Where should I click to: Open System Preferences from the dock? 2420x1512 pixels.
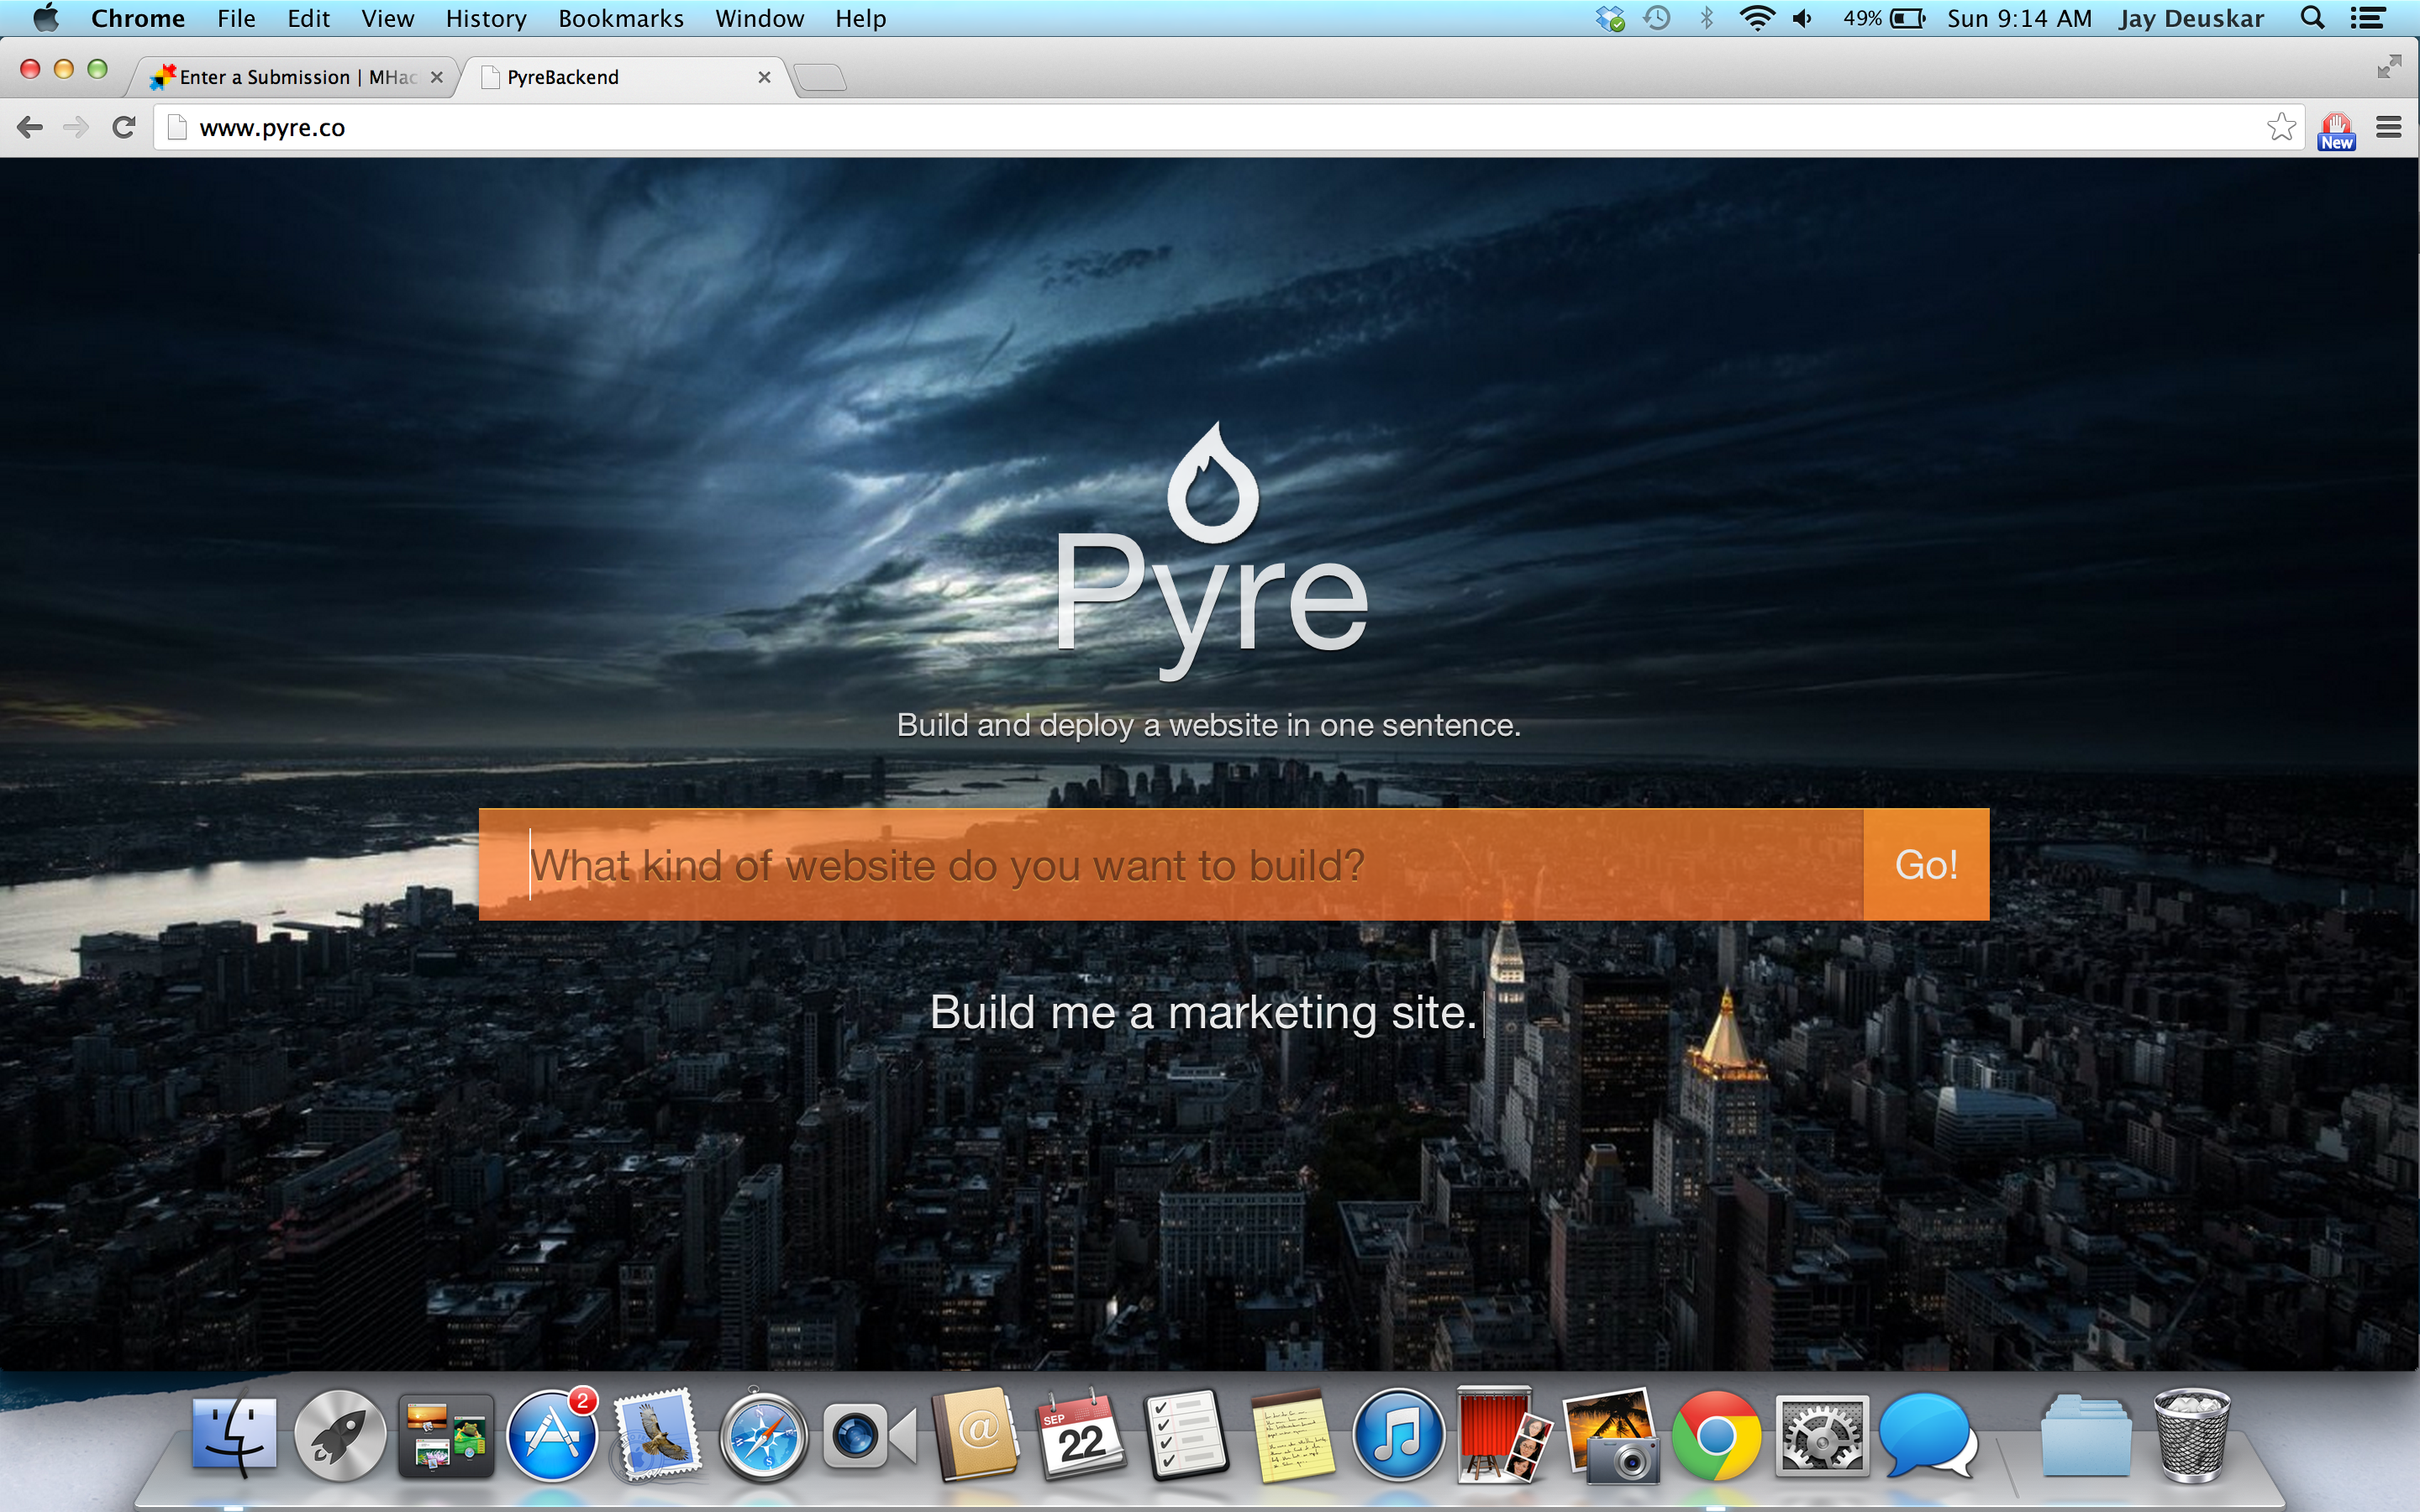(x=1821, y=1438)
